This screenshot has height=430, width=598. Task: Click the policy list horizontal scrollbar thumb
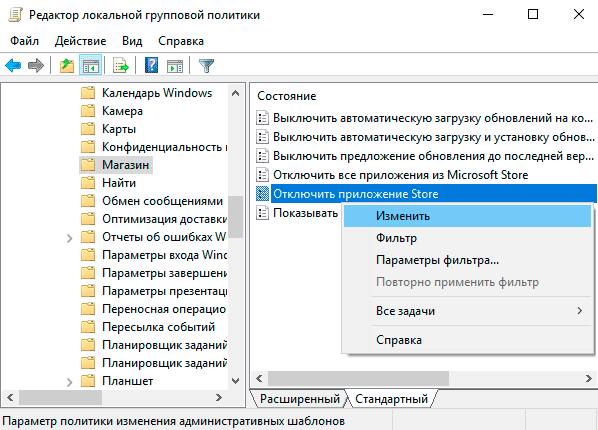point(358,378)
